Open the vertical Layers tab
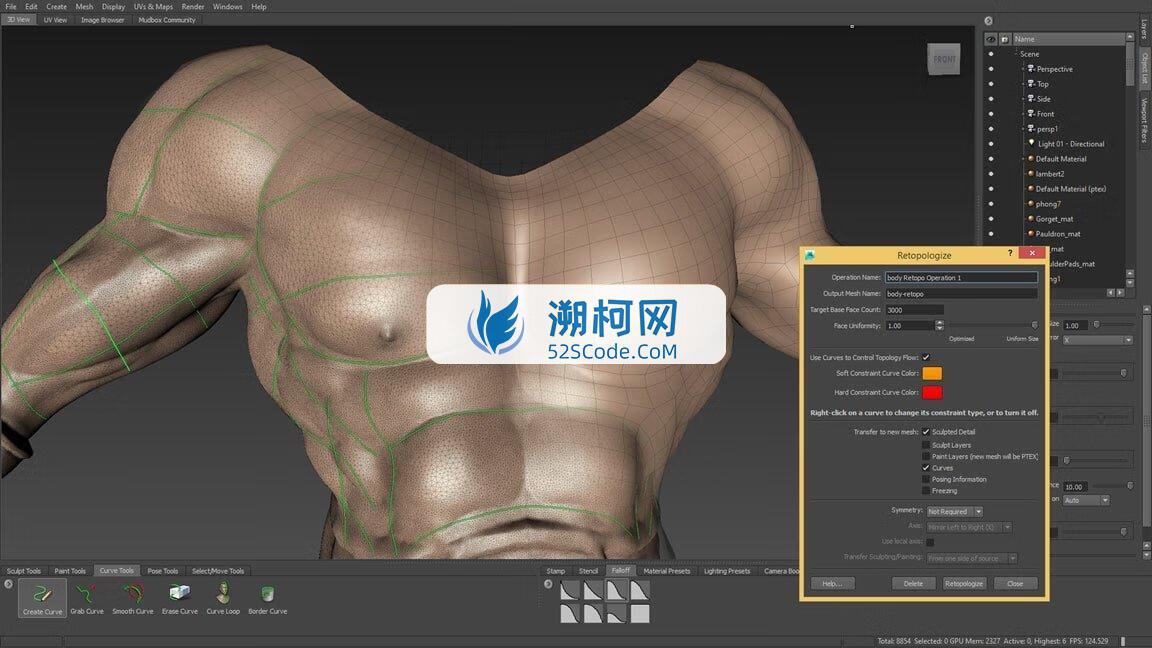The image size is (1152, 648). (1144, 29)
